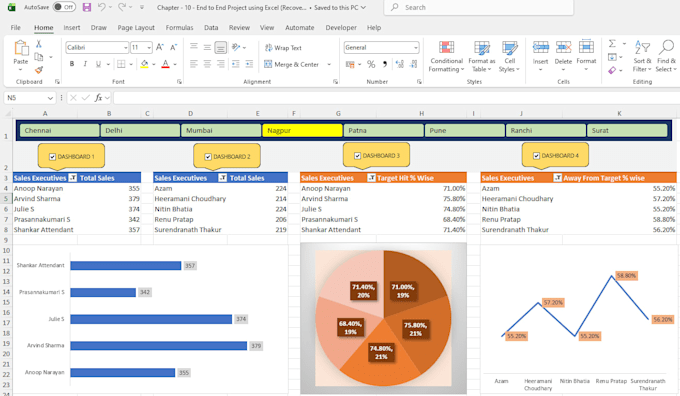Toggle the DASHBOARD 3 checkbox

pos(357,156)
